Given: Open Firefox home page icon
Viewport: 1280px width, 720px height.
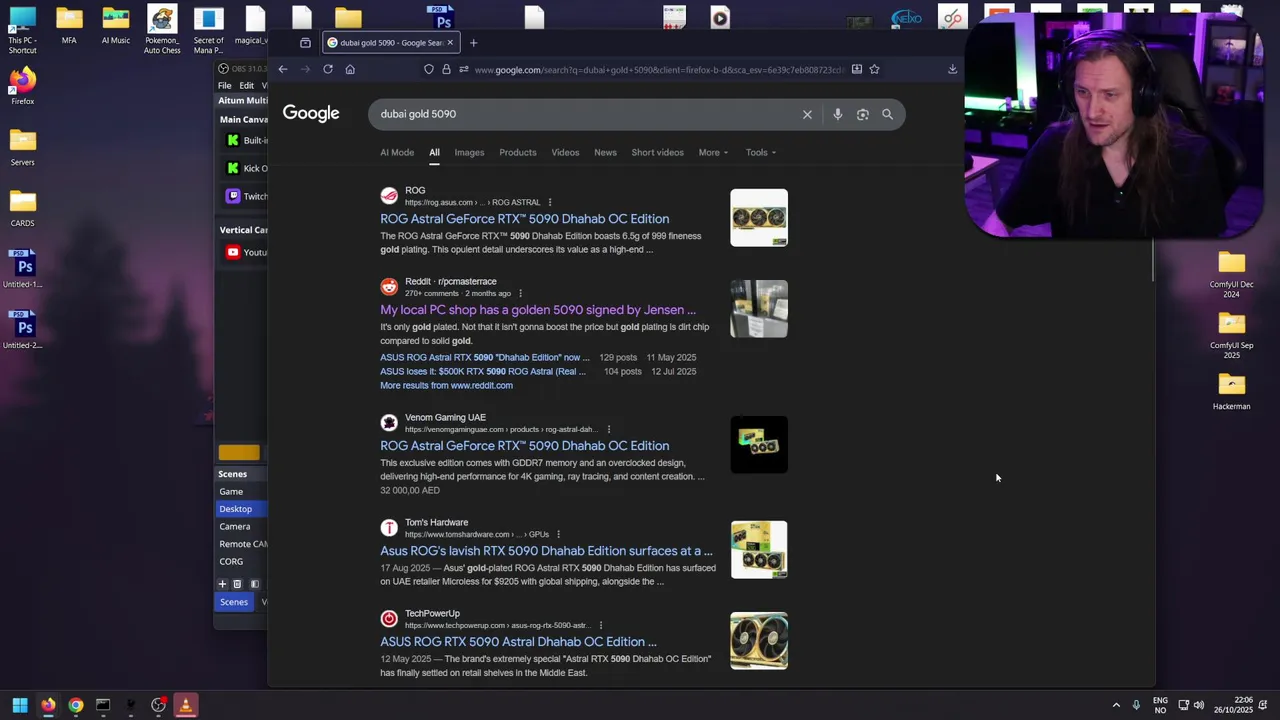Looking at the screenshot, I should pos(350,69).
